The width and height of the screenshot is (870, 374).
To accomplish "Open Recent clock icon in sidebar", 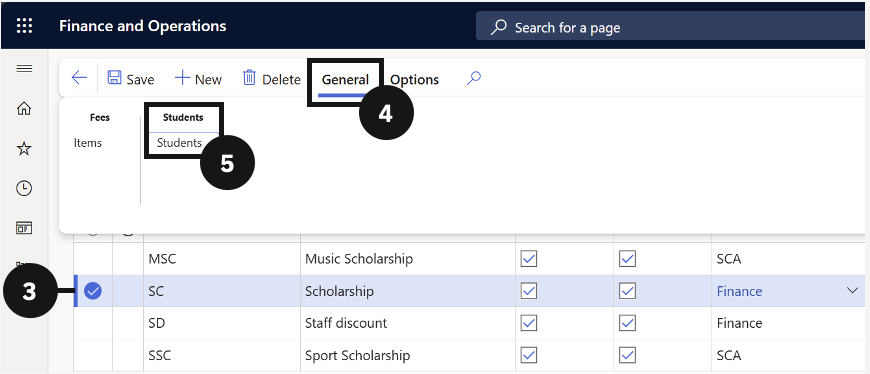I will pos(24,188).
